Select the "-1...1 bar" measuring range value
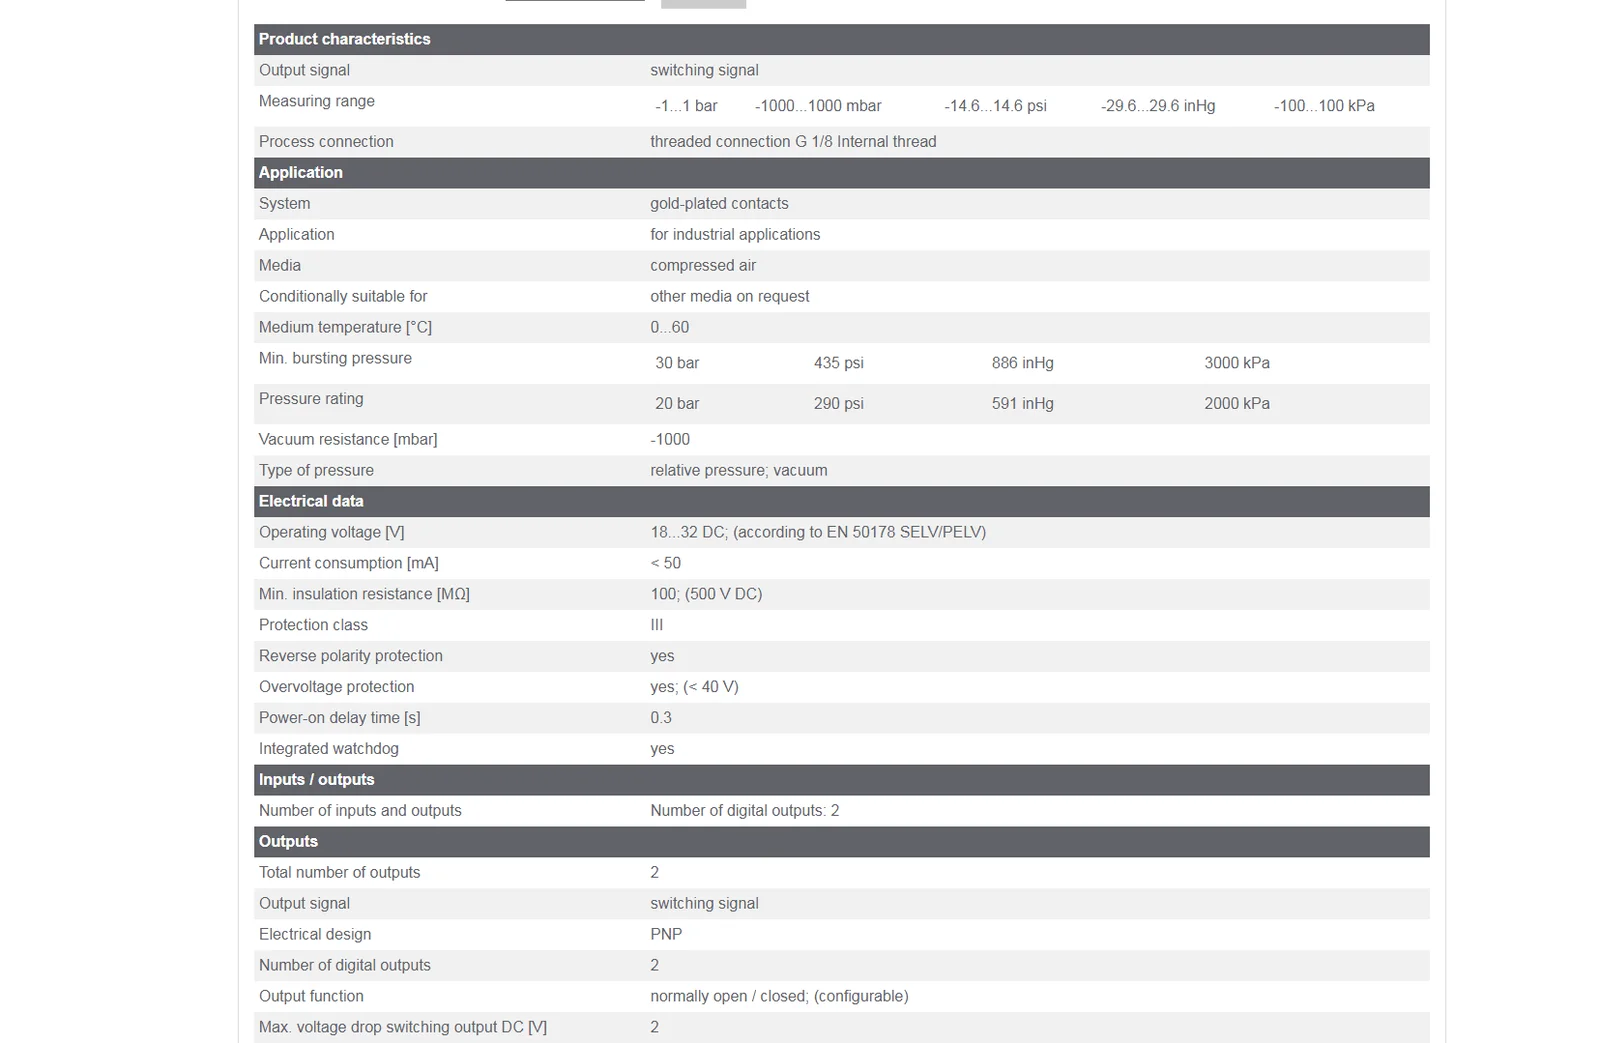This screenshot has height=1043, width=1600. point(686,106)
